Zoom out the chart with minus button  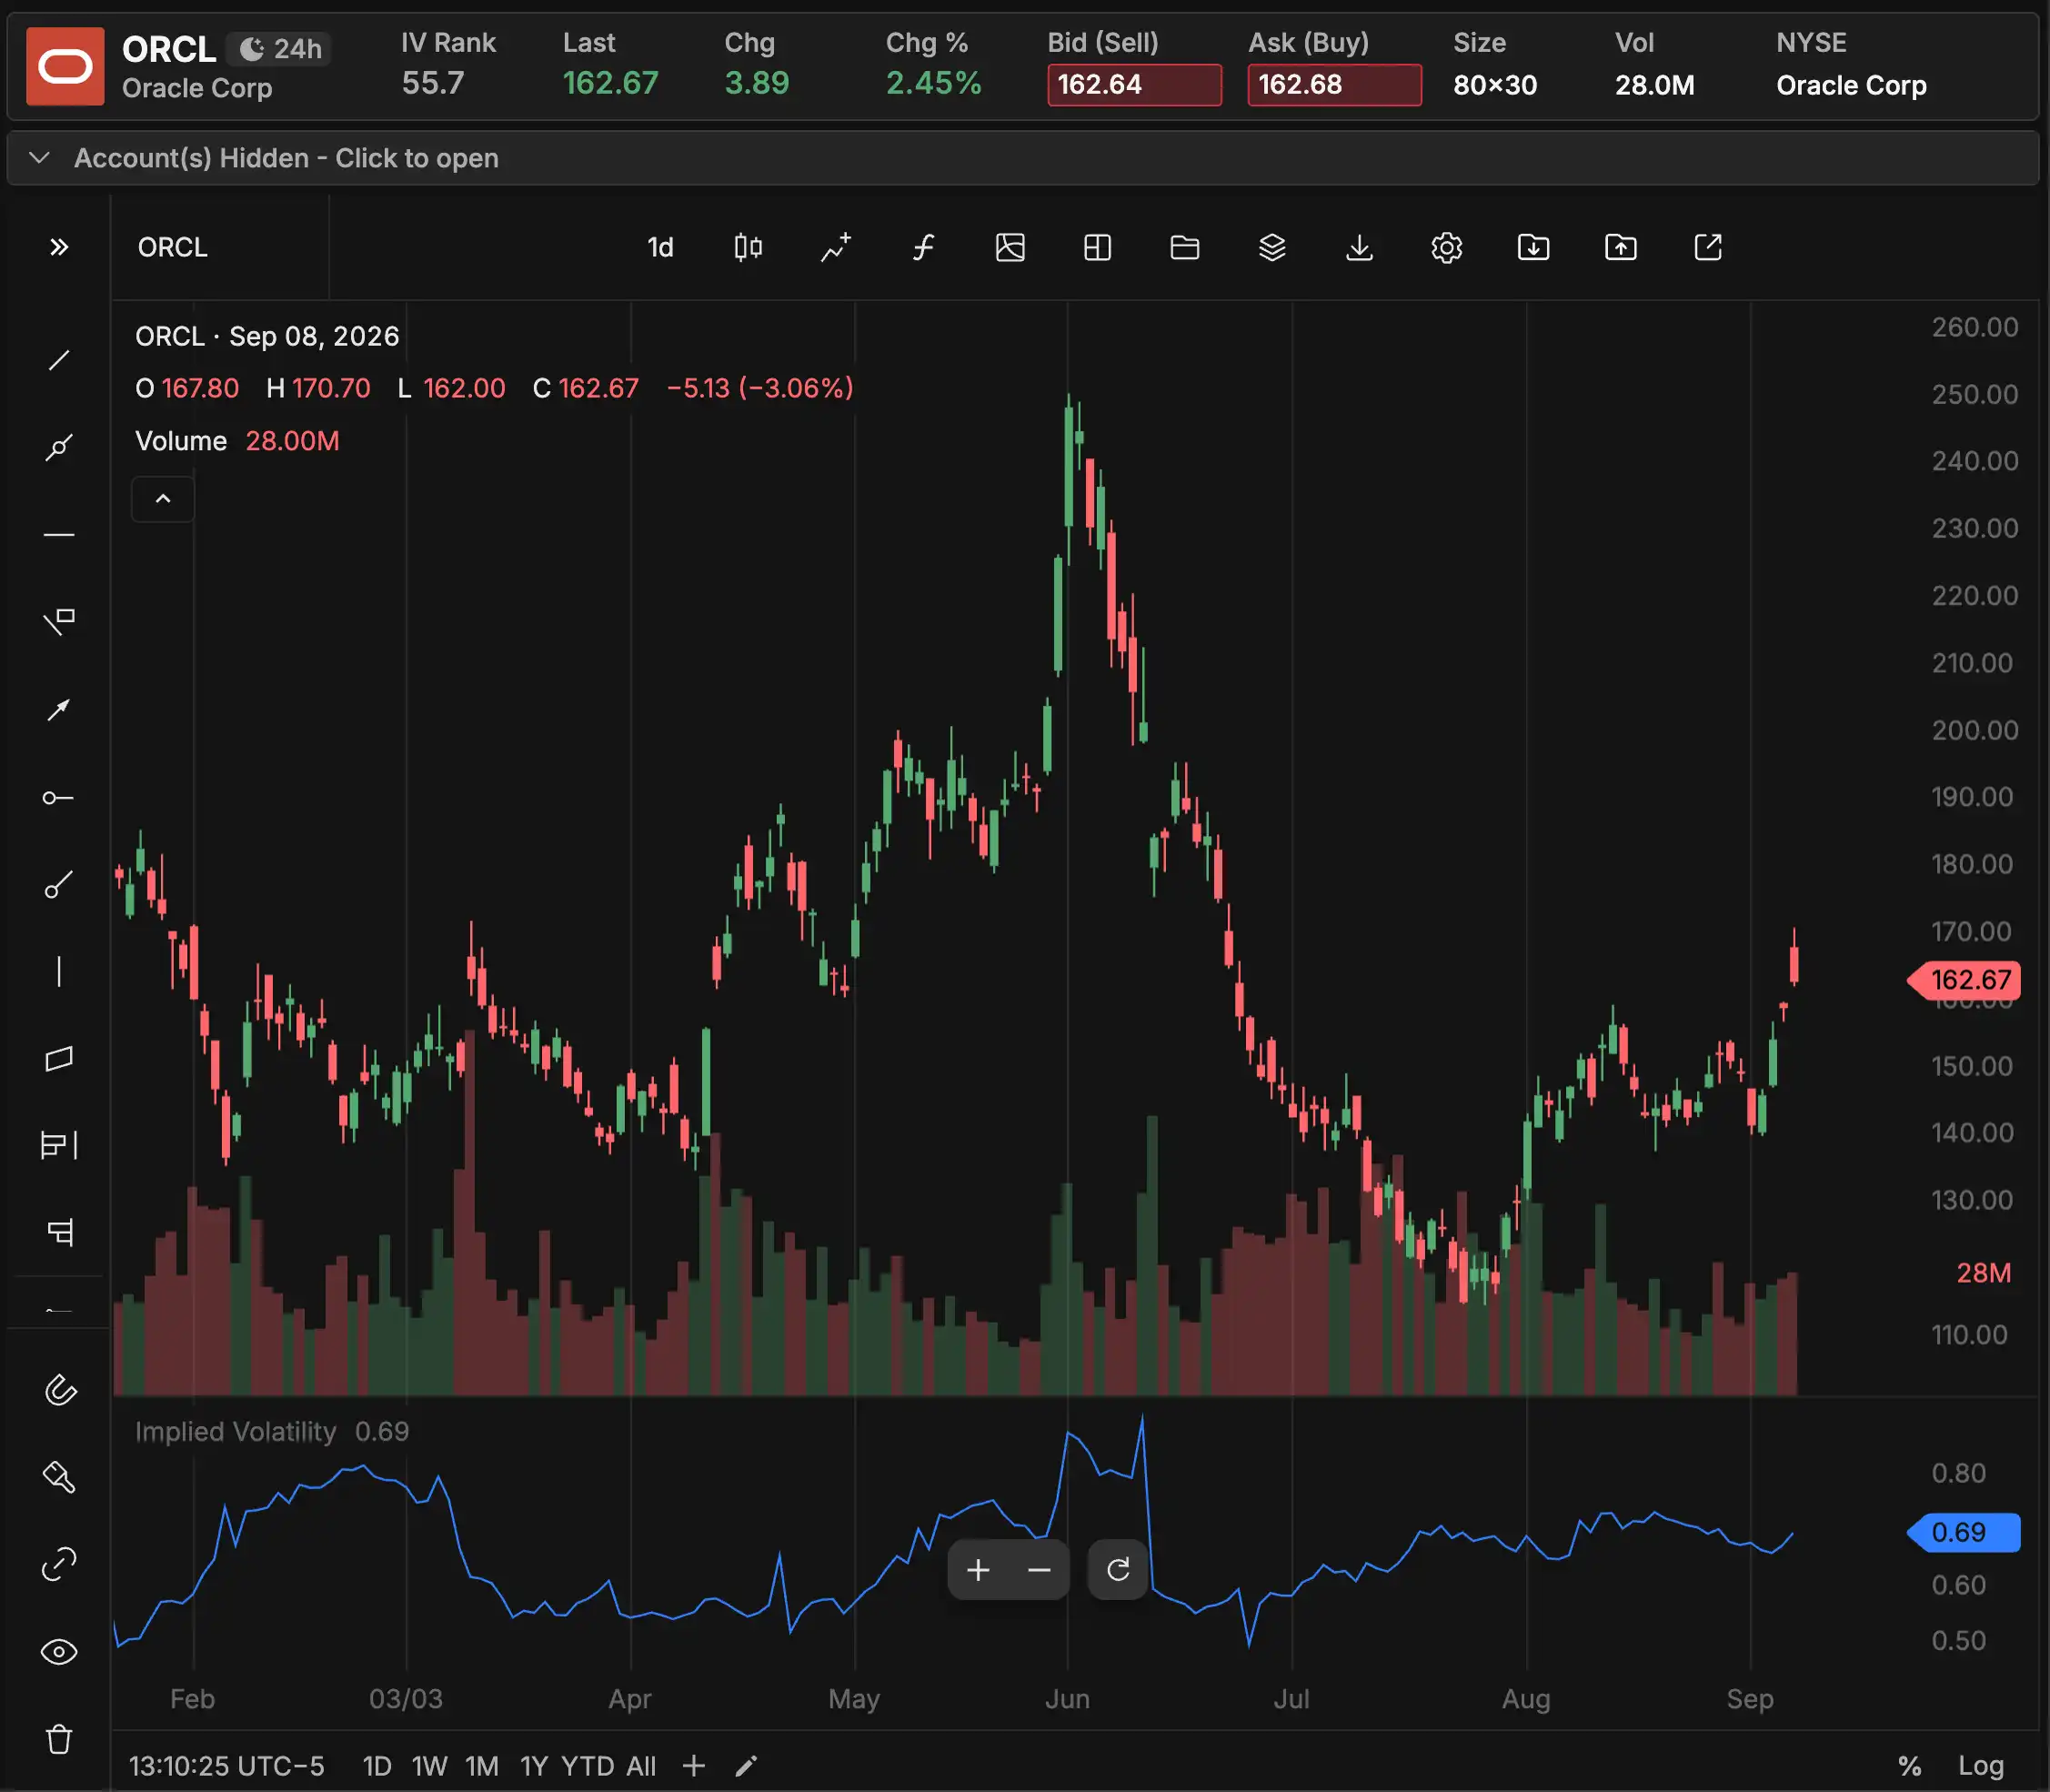point(1039,1570)
